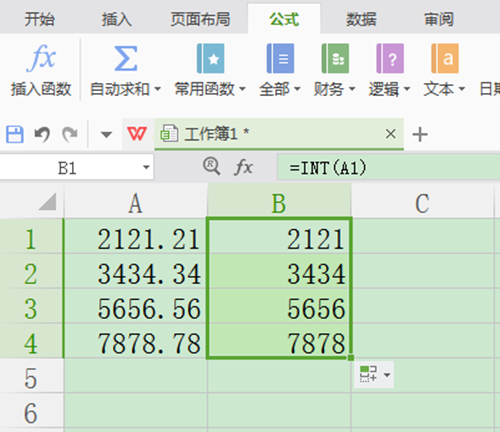The image size is (500, 432).
Task: Select empty cell A5
Action: pyautogui.click(x=135, y=376)
